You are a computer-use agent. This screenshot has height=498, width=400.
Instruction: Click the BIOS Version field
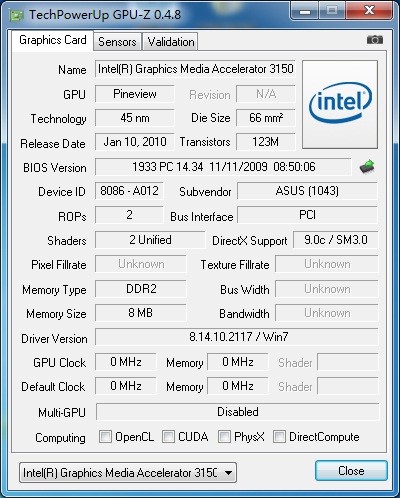tap(223, 167)
